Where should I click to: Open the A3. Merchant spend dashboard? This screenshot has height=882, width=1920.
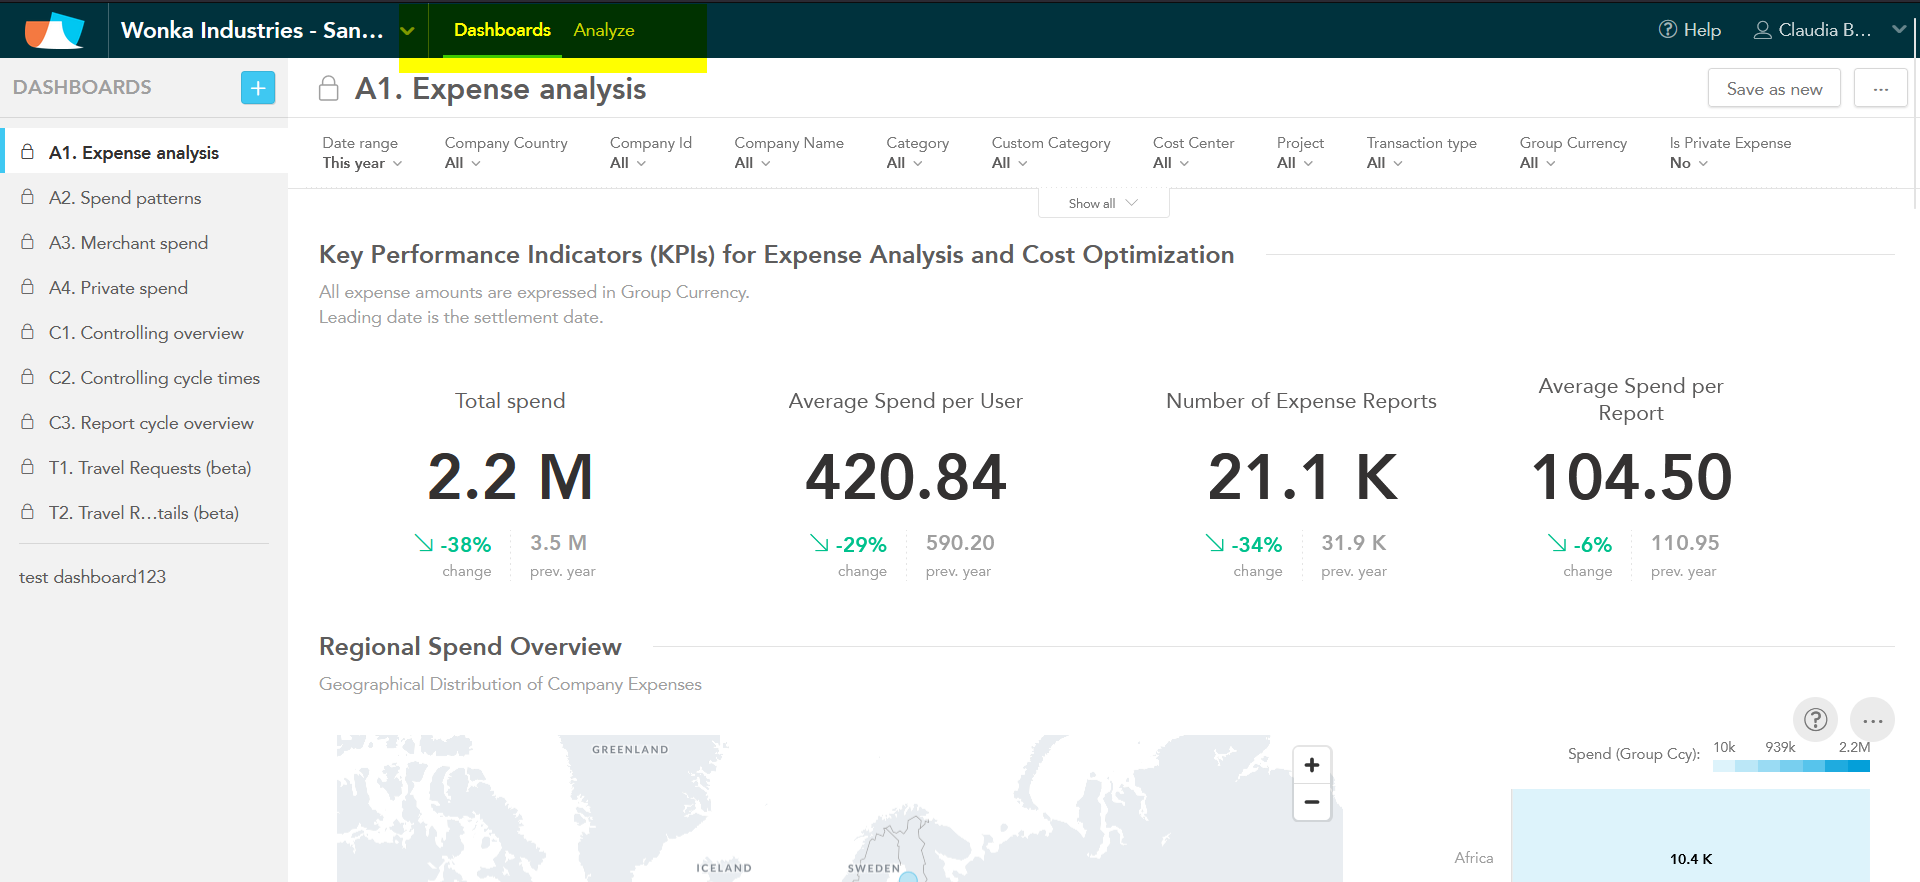pyautogui.click(x=129, y=243)
